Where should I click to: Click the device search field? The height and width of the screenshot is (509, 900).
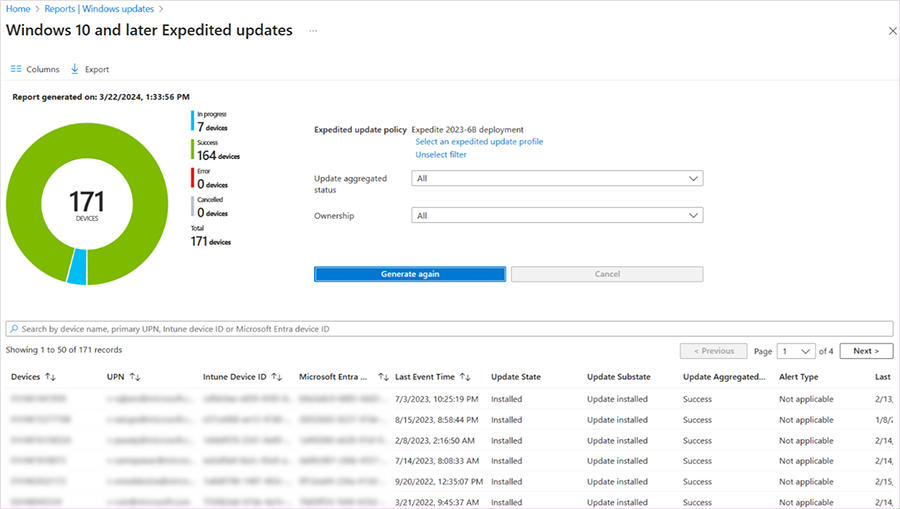point(449,329)
